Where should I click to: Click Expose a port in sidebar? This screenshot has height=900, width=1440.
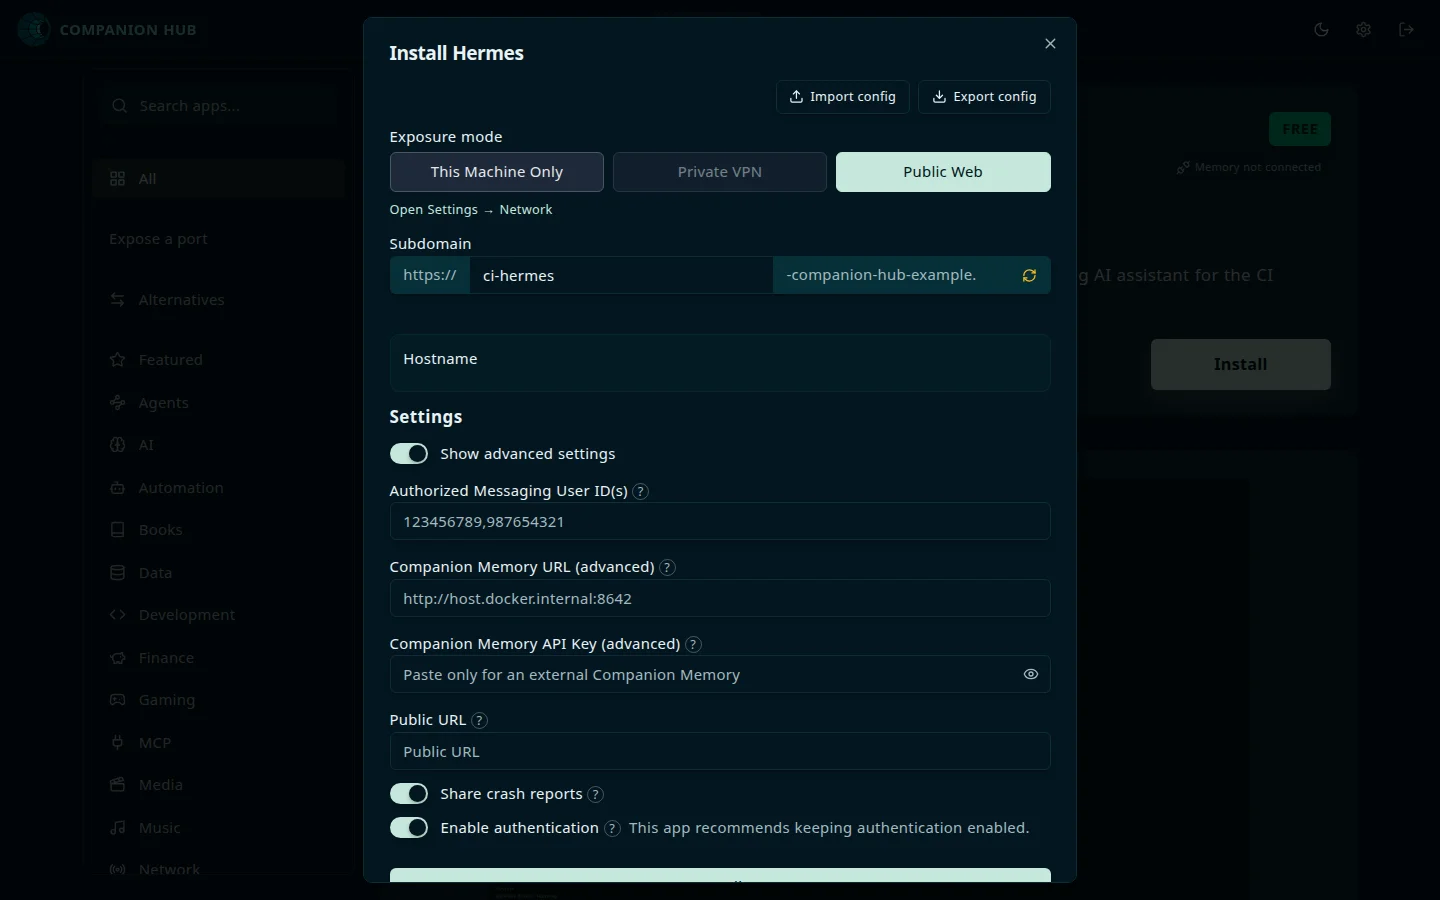click(x=158, y=239)
